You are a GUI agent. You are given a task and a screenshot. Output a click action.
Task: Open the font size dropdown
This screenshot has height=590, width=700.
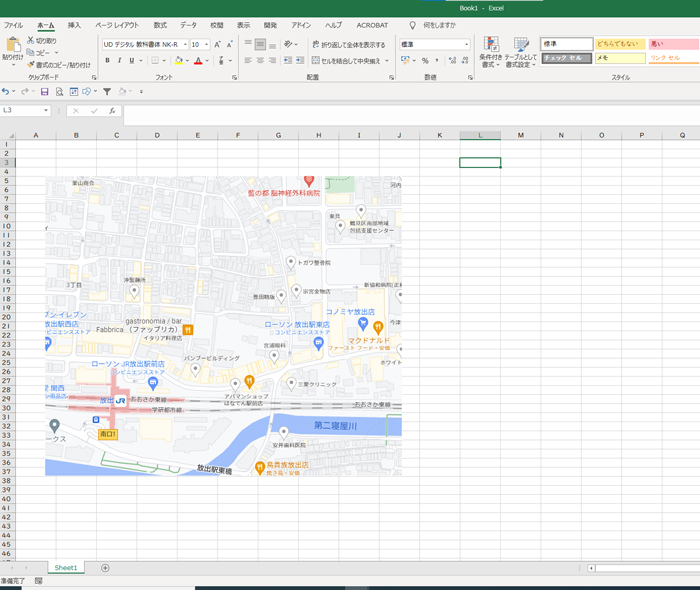click(x=206, y=45)
